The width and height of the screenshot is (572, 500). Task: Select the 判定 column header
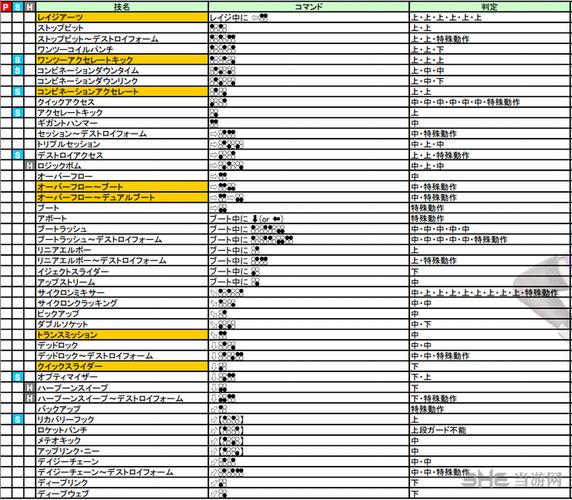(490, 7)
